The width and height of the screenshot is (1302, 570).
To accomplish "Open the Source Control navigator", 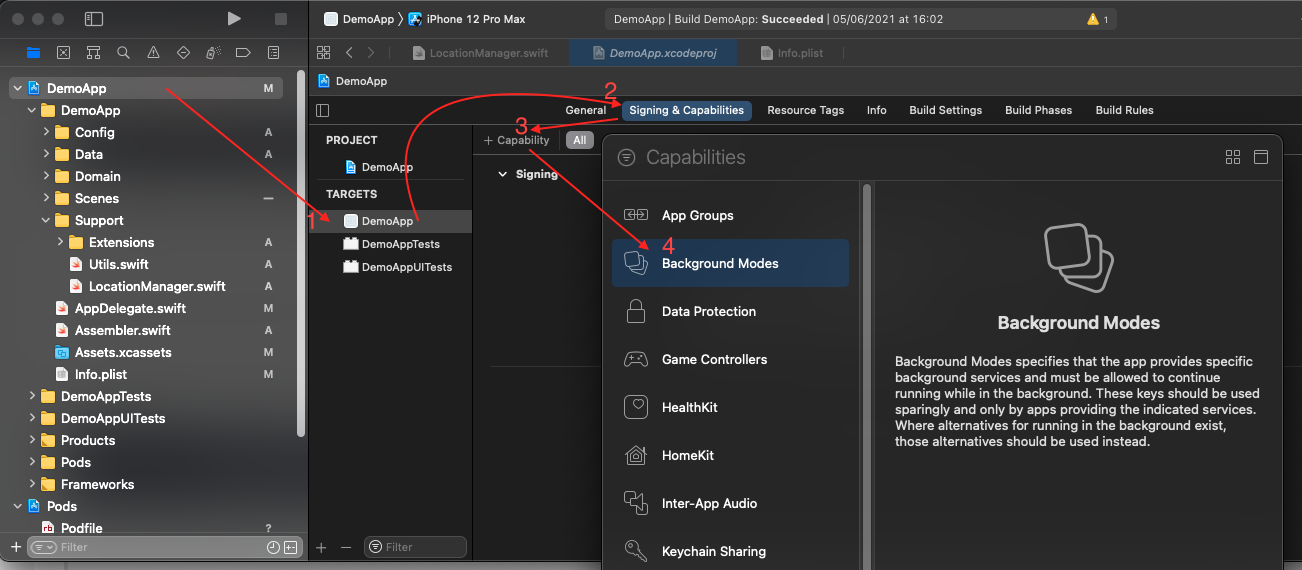I will click(x=64, y=53).
